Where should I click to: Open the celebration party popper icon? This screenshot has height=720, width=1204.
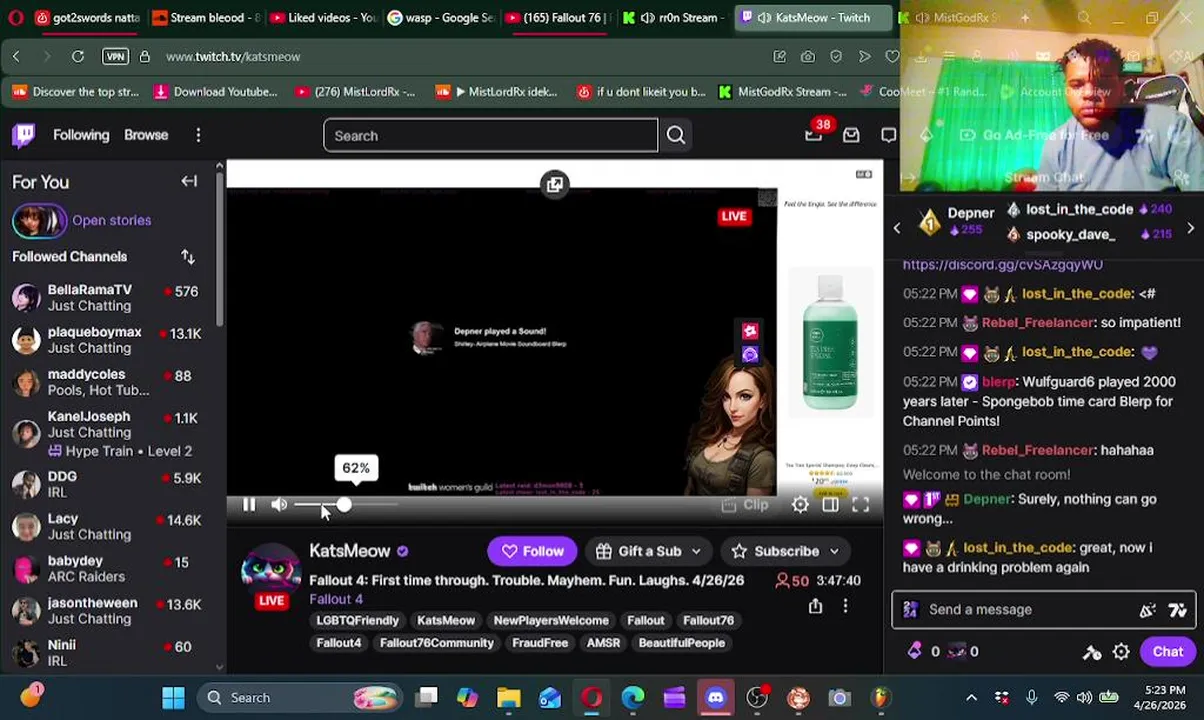click(x=1148, y=610)
